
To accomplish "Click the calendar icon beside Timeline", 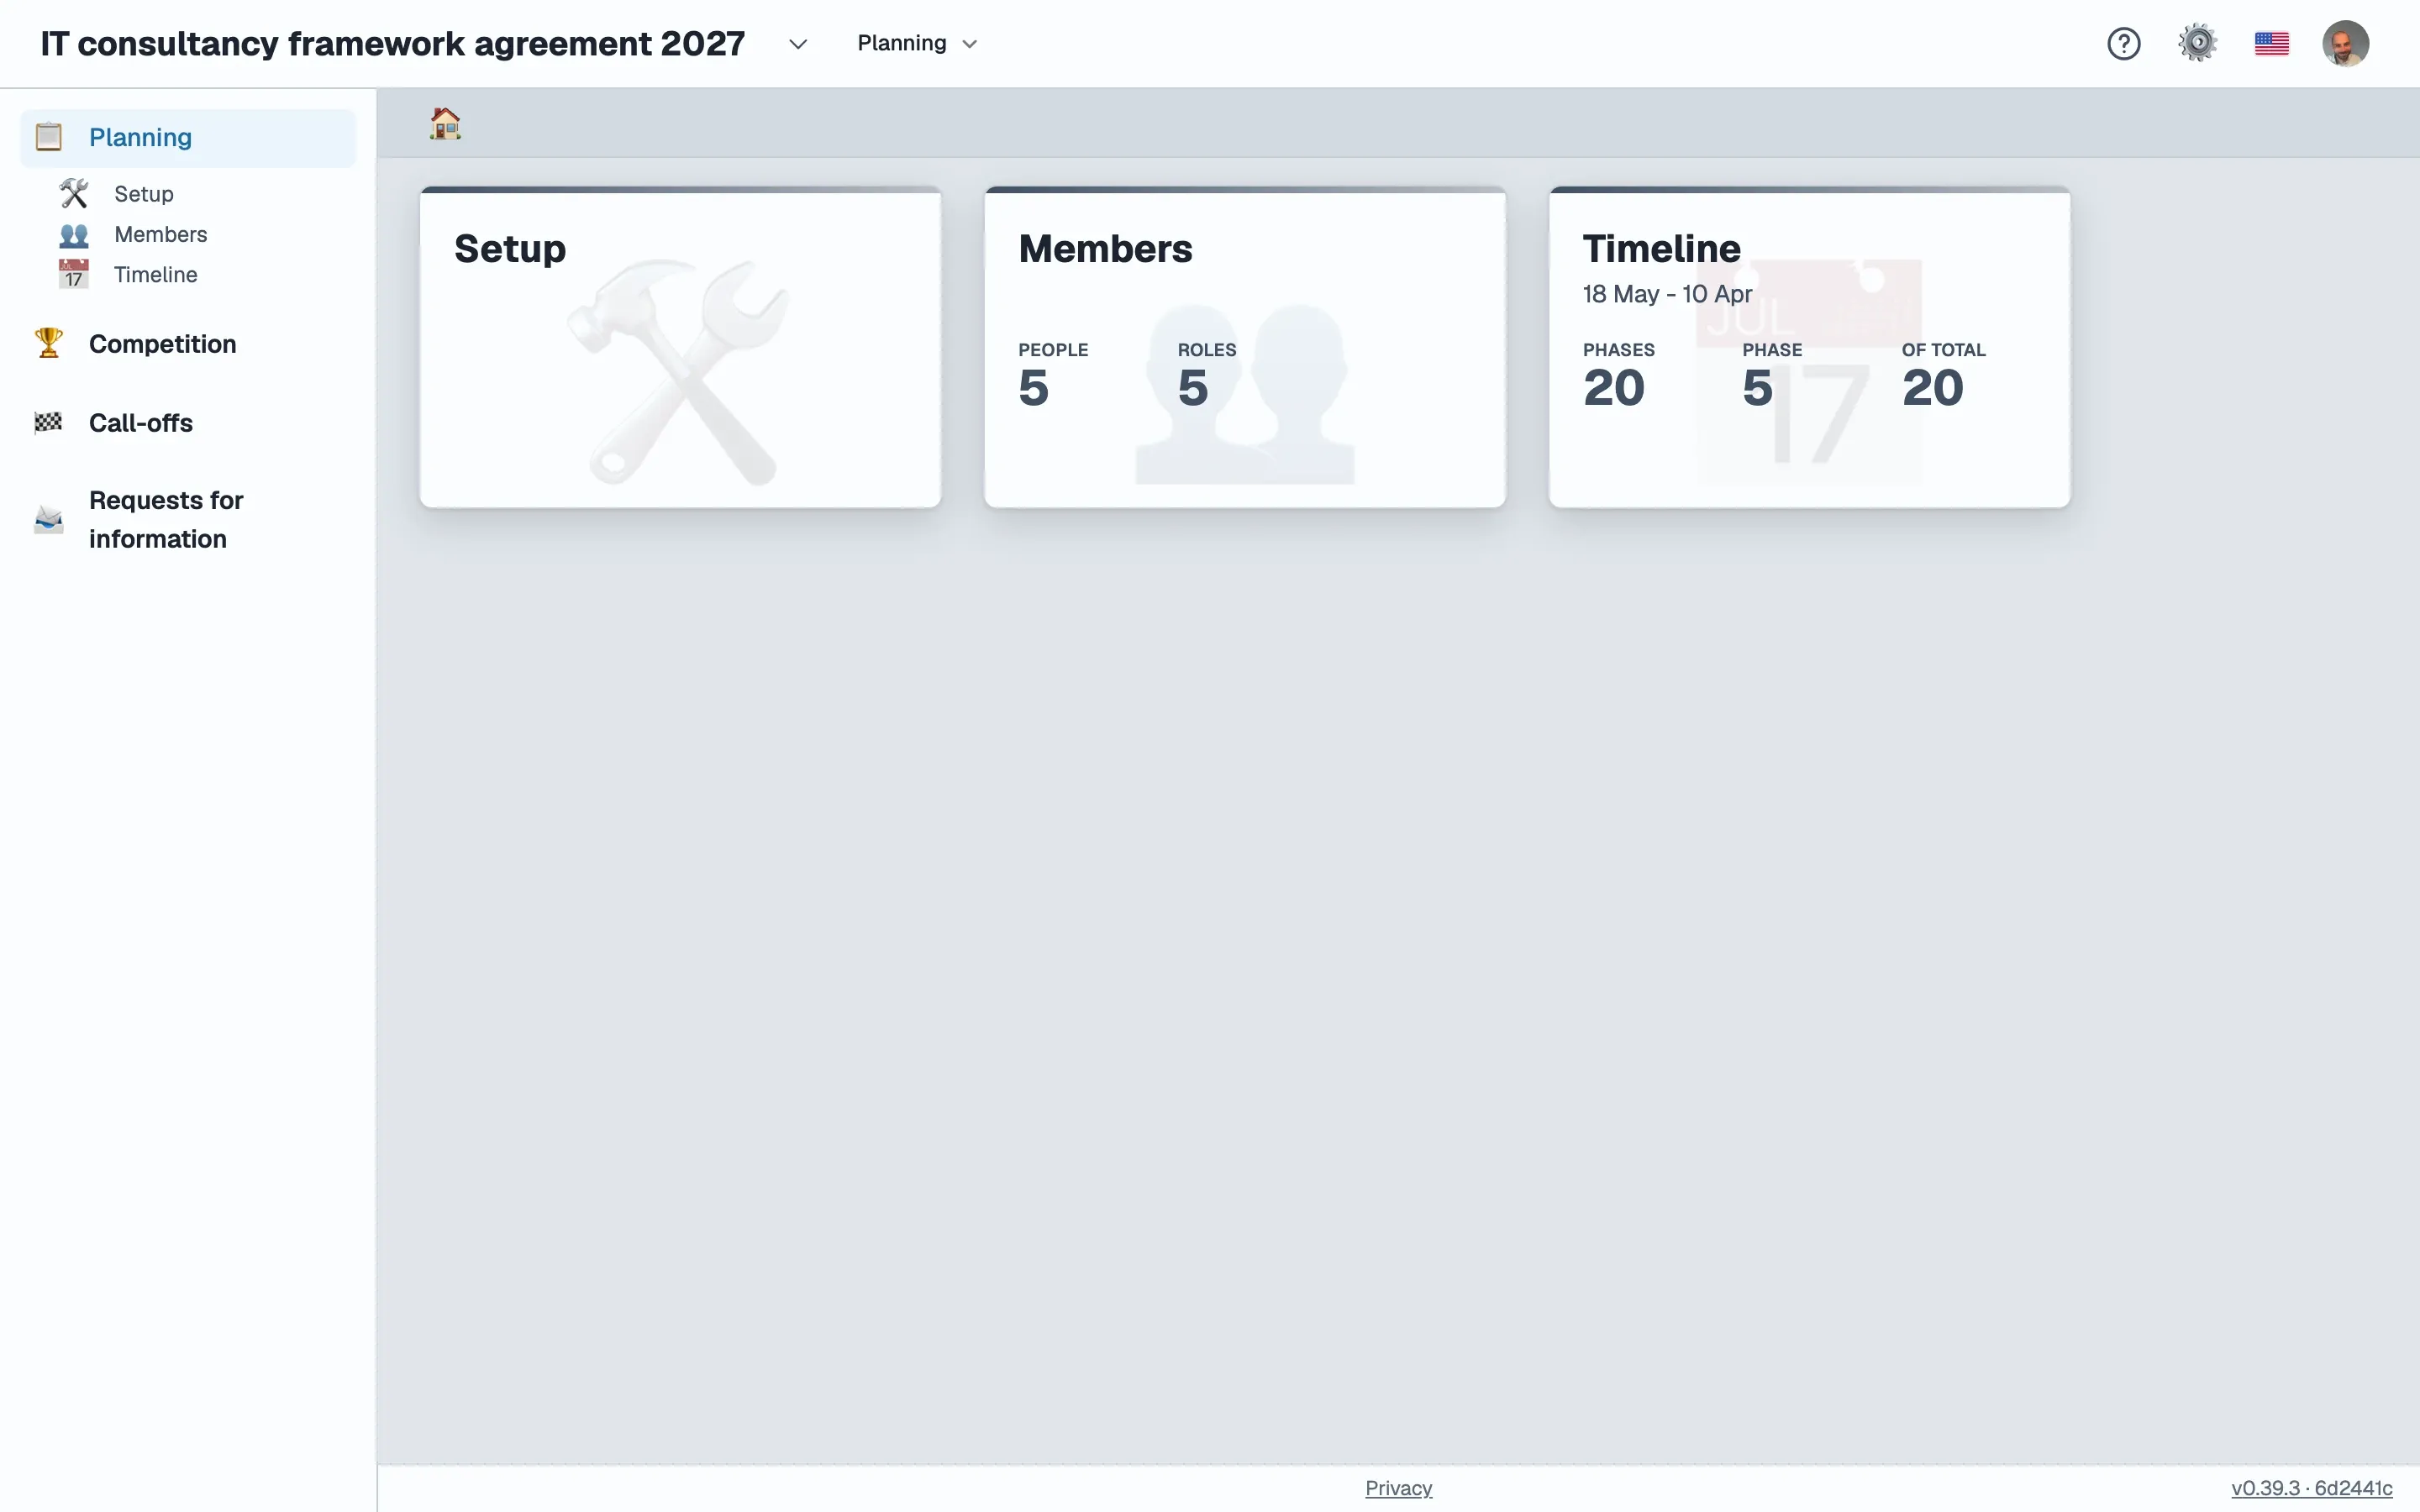I will 74,274.
